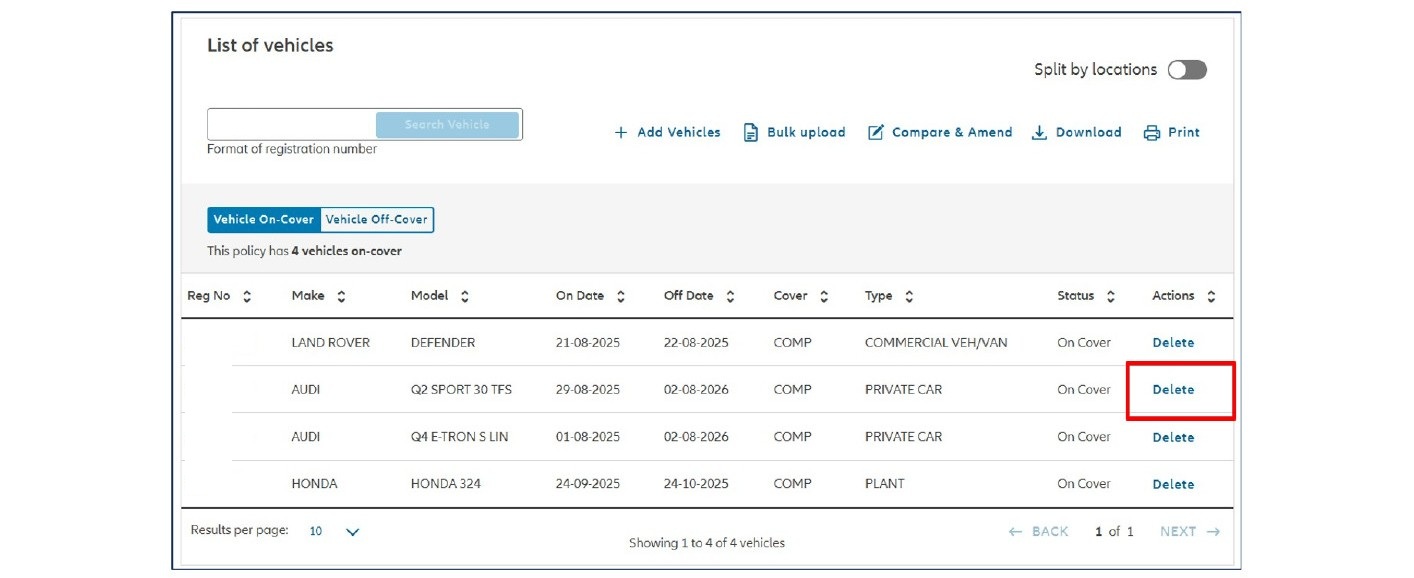The width and height of the screenshot is (1414, 578).
Task: Click the BACK pagination link
Action: click(x=1039, y=531)
